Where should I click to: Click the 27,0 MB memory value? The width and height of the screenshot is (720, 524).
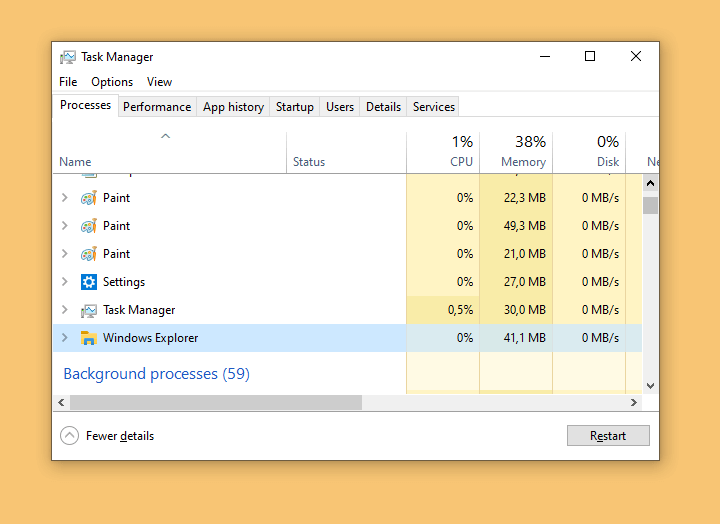pos(525,282)
